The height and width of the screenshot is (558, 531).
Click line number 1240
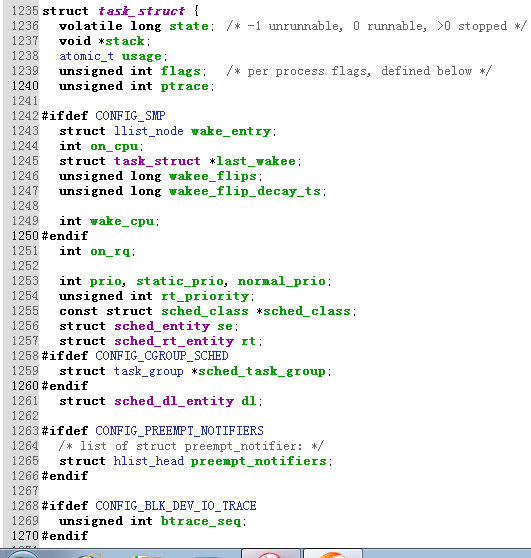click(x=25, y=86)
